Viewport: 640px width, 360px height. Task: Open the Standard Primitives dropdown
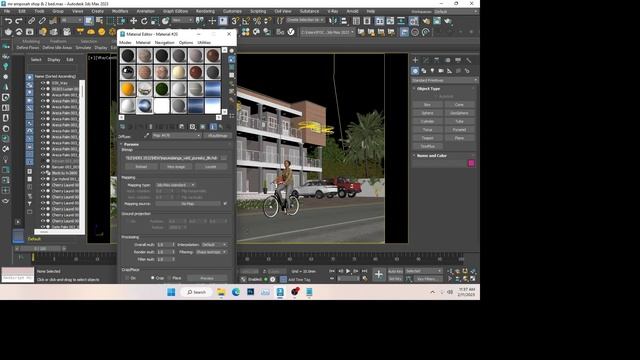coord(444,80)
